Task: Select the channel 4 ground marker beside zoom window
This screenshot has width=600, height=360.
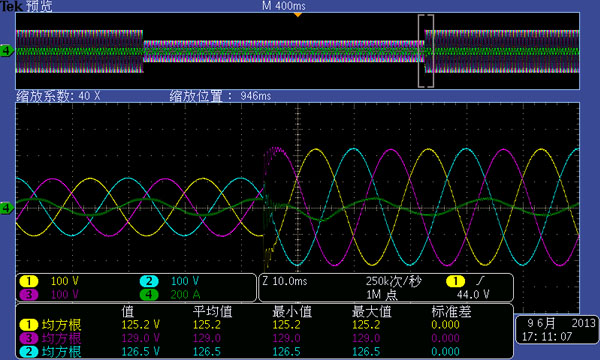Action: coord(7,208)
